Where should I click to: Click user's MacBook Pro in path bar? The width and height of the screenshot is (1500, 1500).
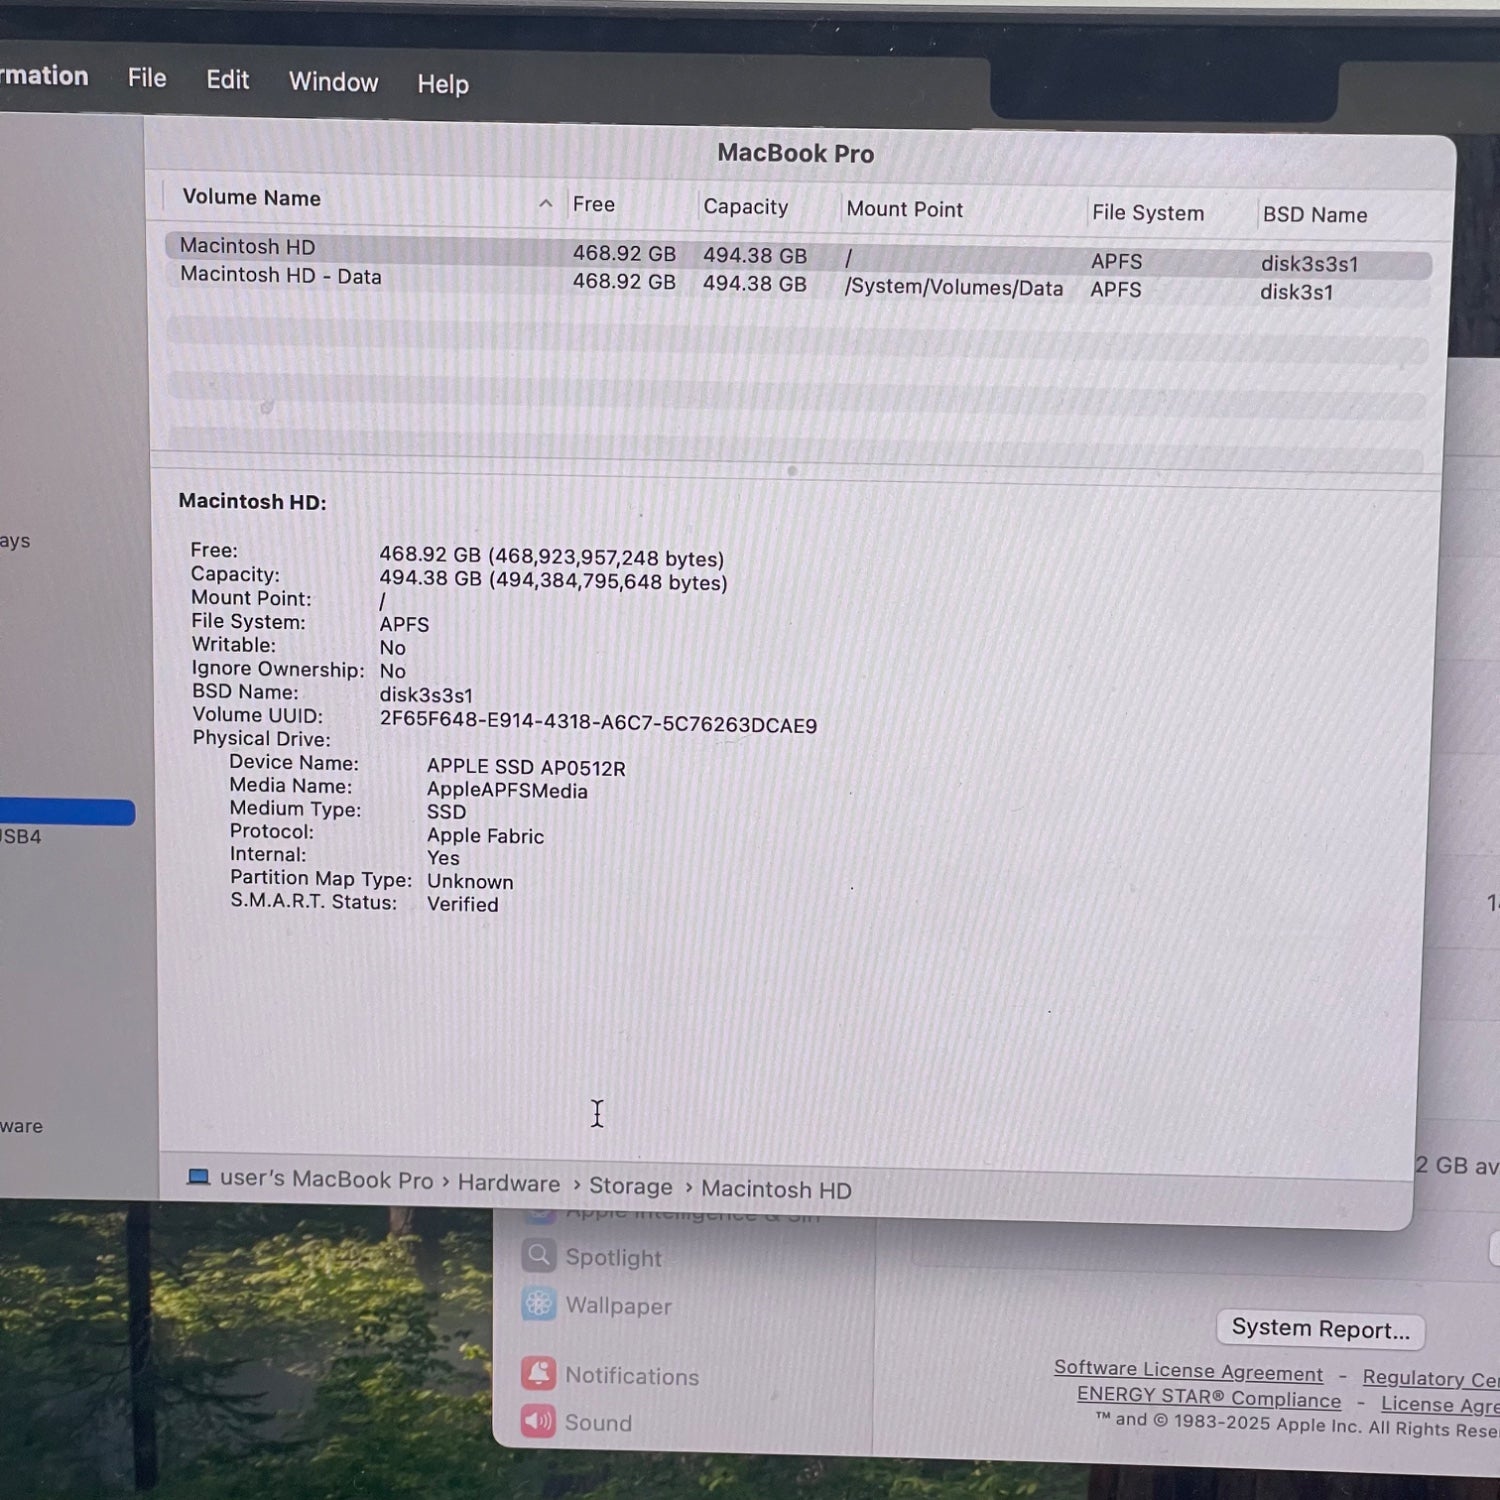[326, 1180]
